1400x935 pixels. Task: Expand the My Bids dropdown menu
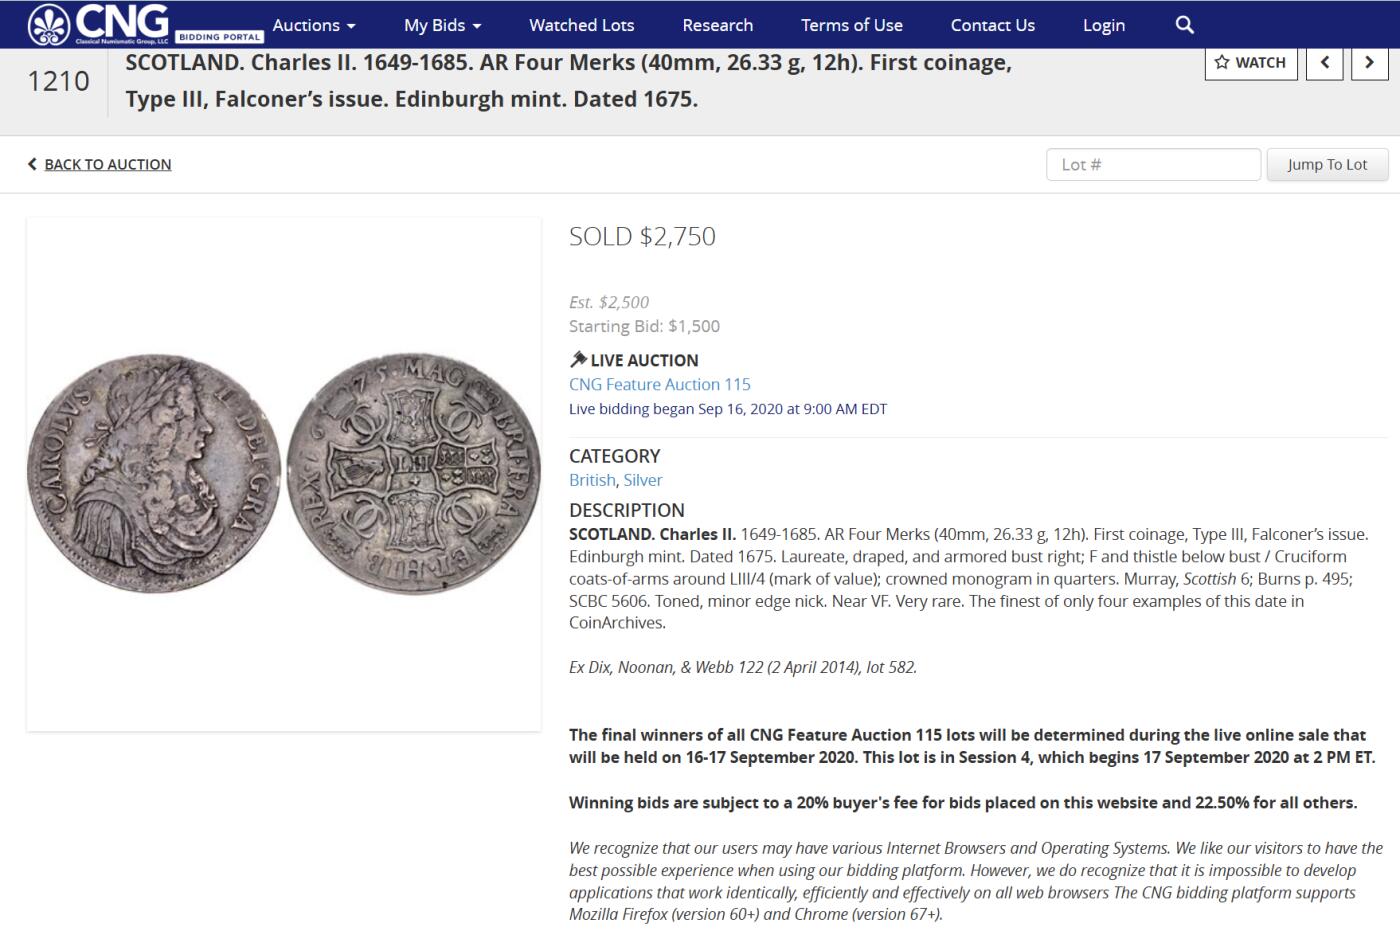[x=442, y=25]
